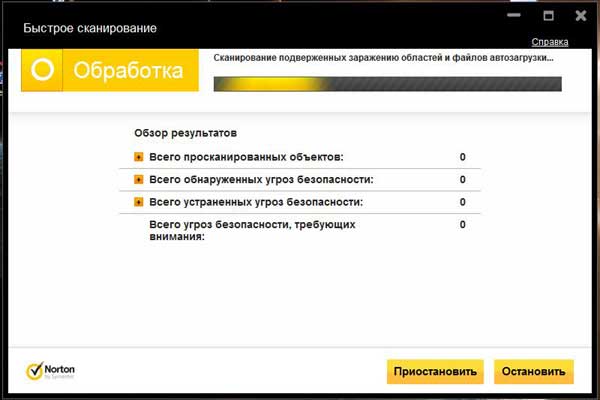Select 'Всего просканированных объектов' row label
600x400 pixels.
click(246, 157)
